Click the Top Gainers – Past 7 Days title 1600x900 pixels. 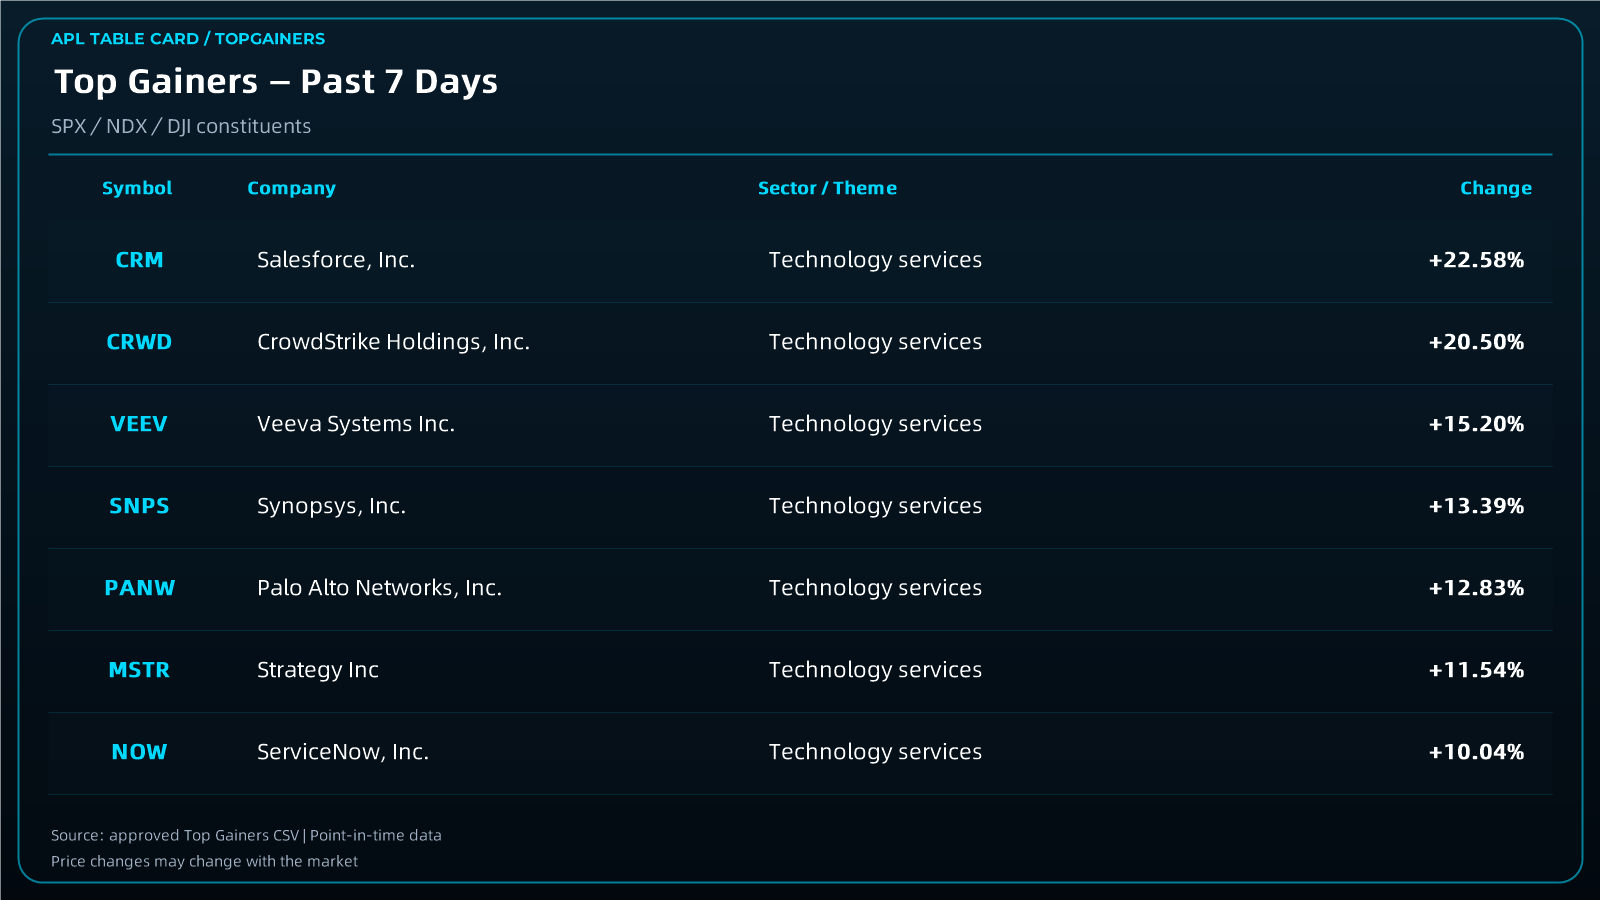pyautogui.click(x=276, y=81)
